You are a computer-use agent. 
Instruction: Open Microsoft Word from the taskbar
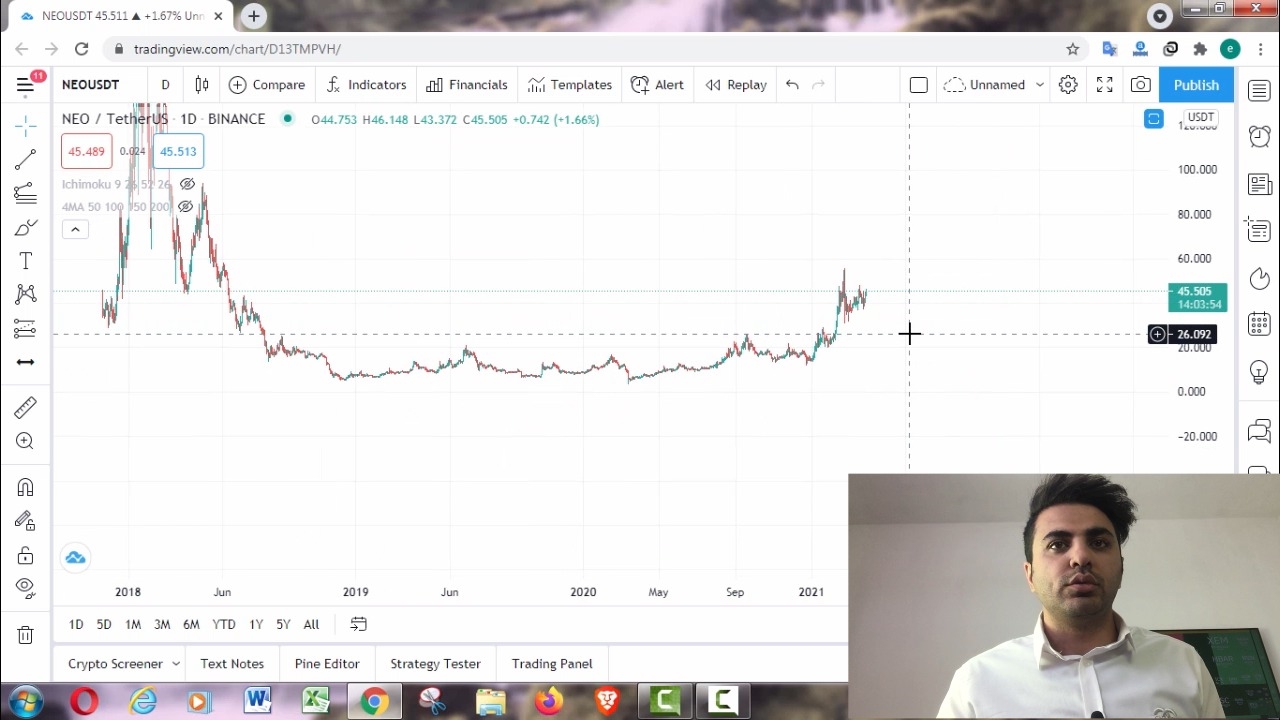[258, 700]
